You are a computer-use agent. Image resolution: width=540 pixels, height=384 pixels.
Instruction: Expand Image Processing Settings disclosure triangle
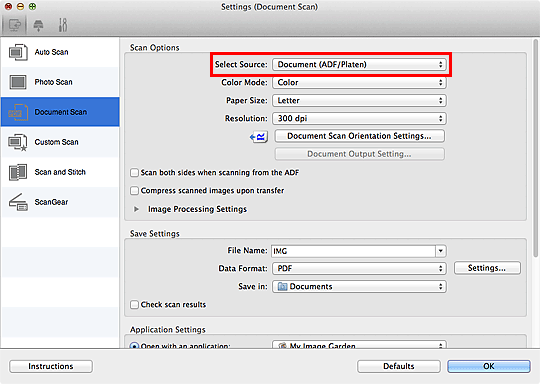point(136,209)
